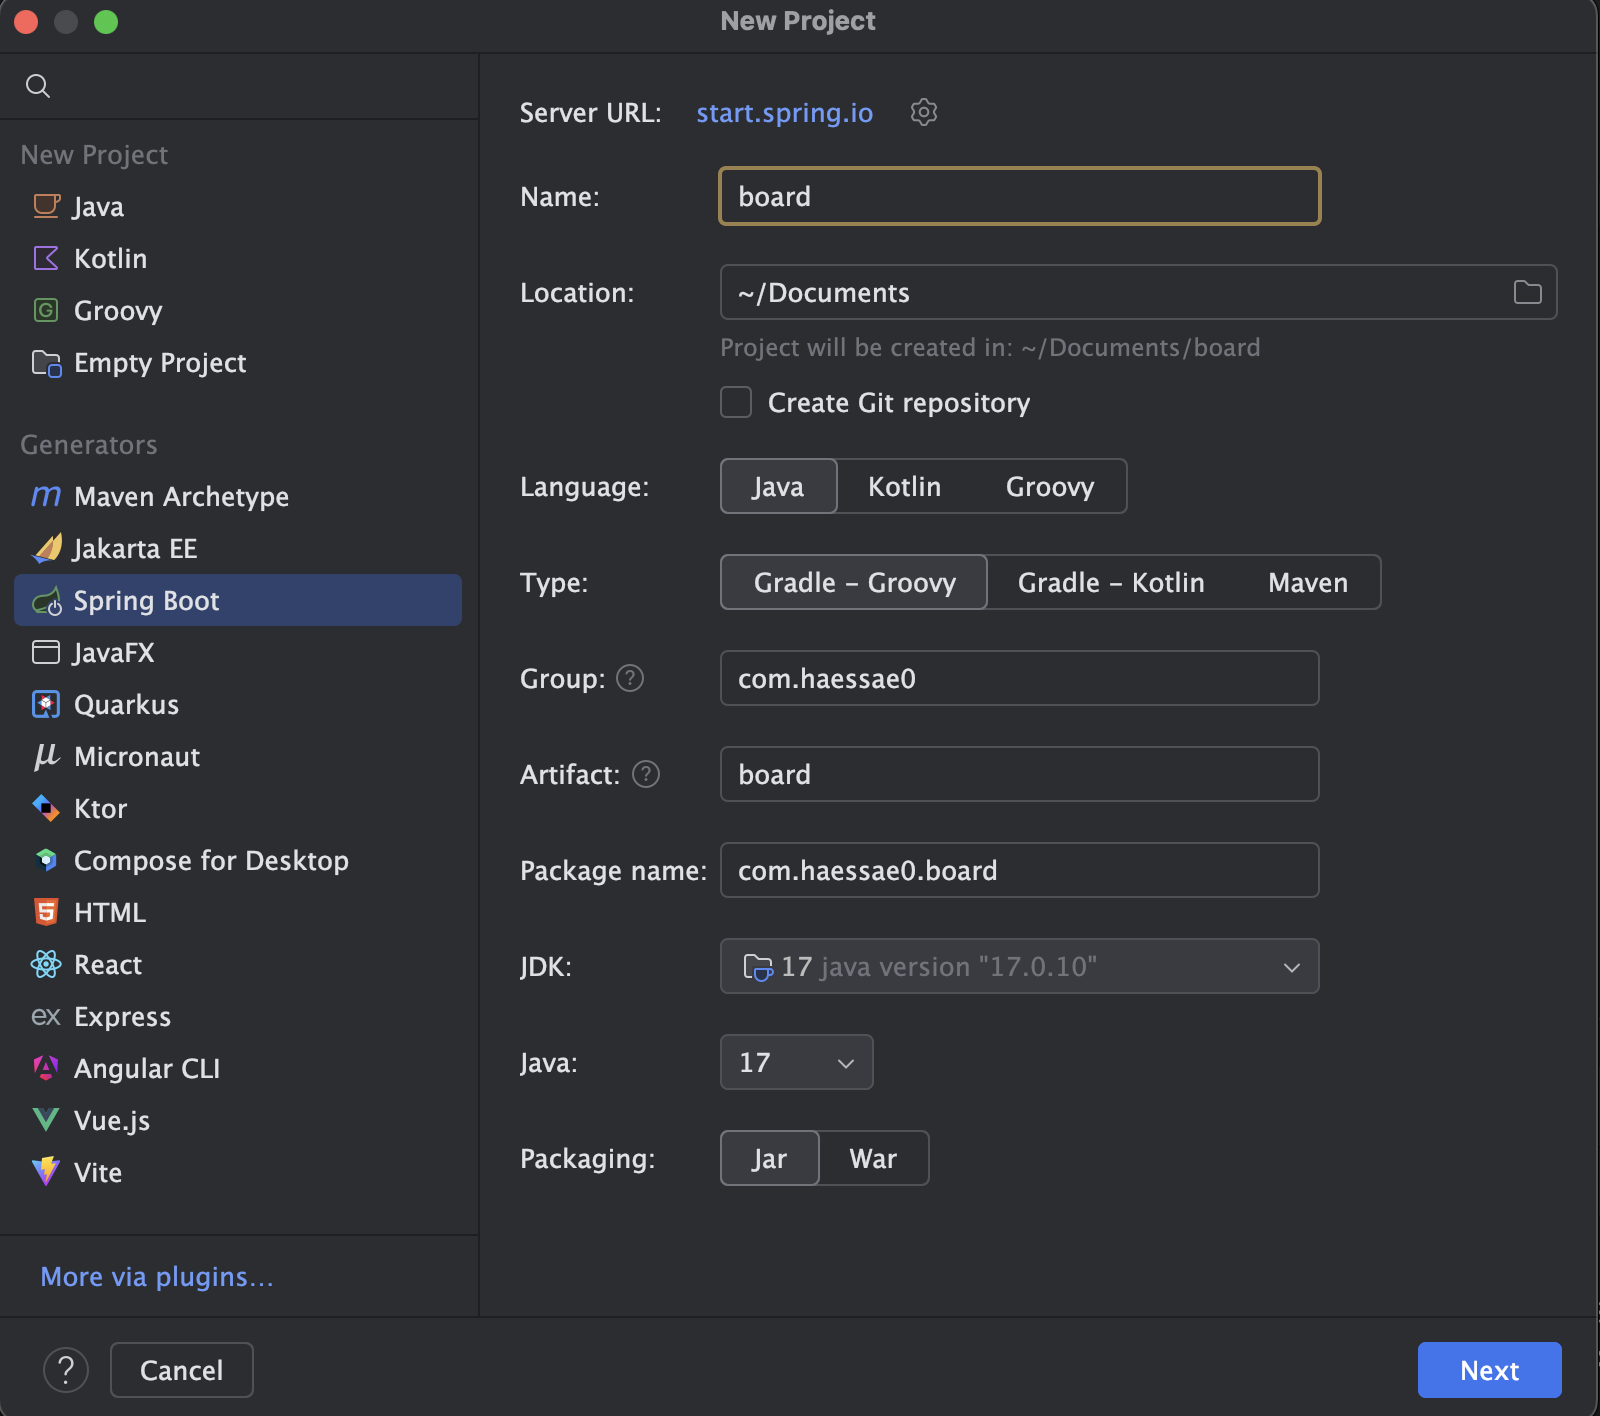Browse location with the folder icon
The height and width of the screenshot is (1416, 1600).
coord(1527,292)
